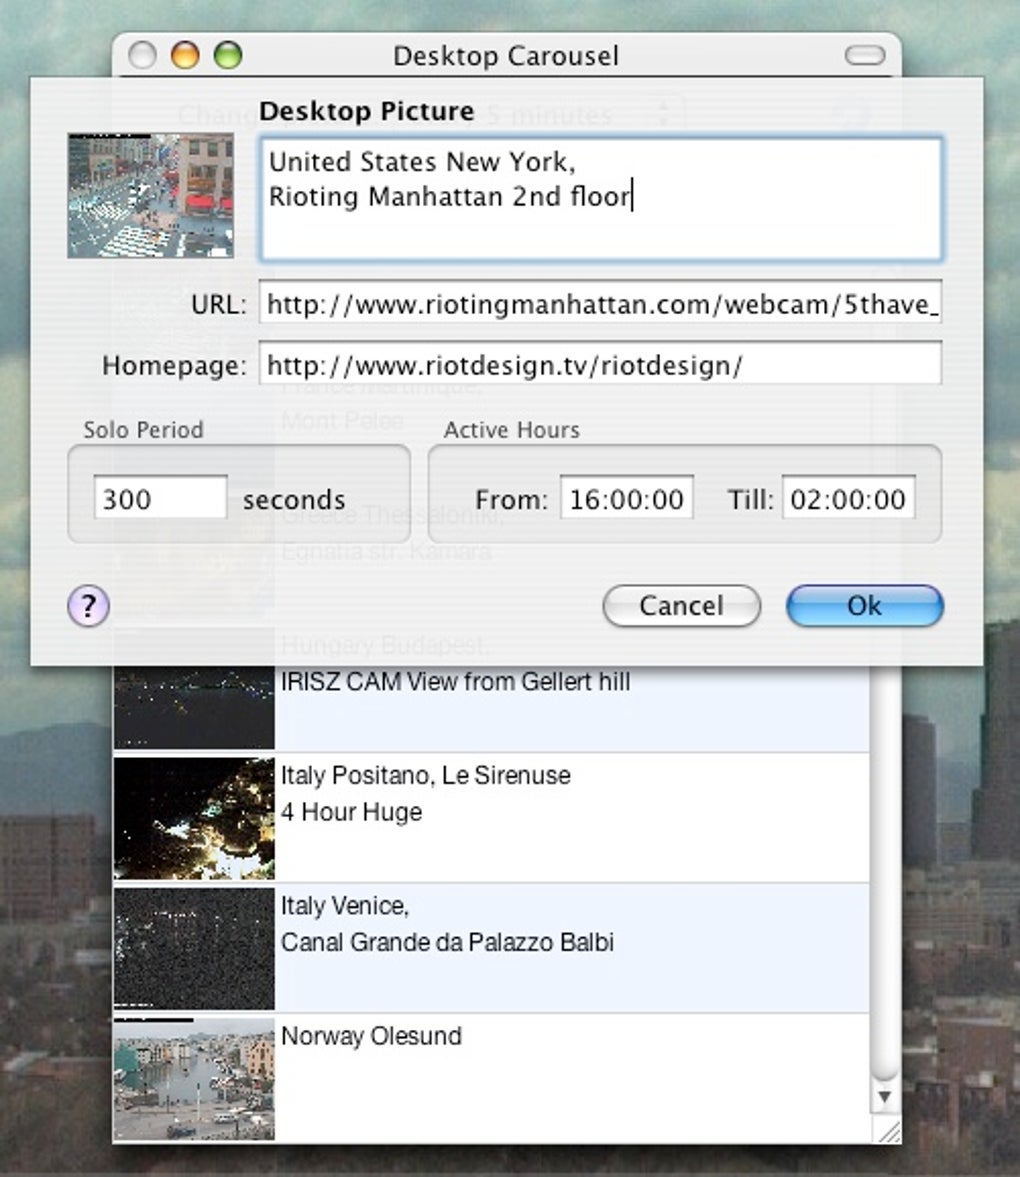Confirm changes with the Ok button

[x=863, y=606]
